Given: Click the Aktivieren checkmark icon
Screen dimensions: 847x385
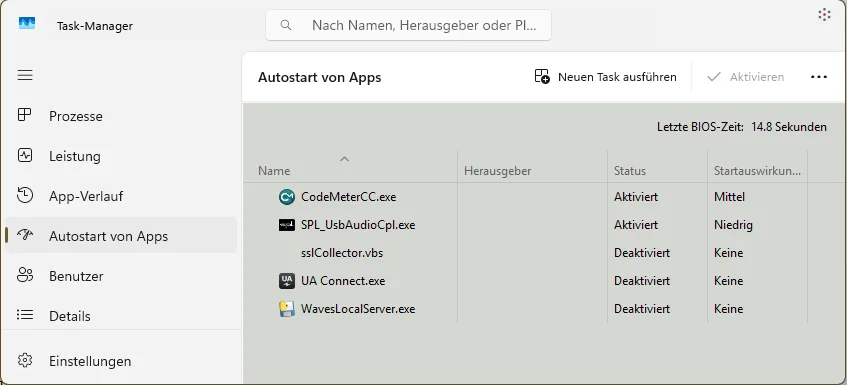Looking at the screenshot, I should click(714, 77).
